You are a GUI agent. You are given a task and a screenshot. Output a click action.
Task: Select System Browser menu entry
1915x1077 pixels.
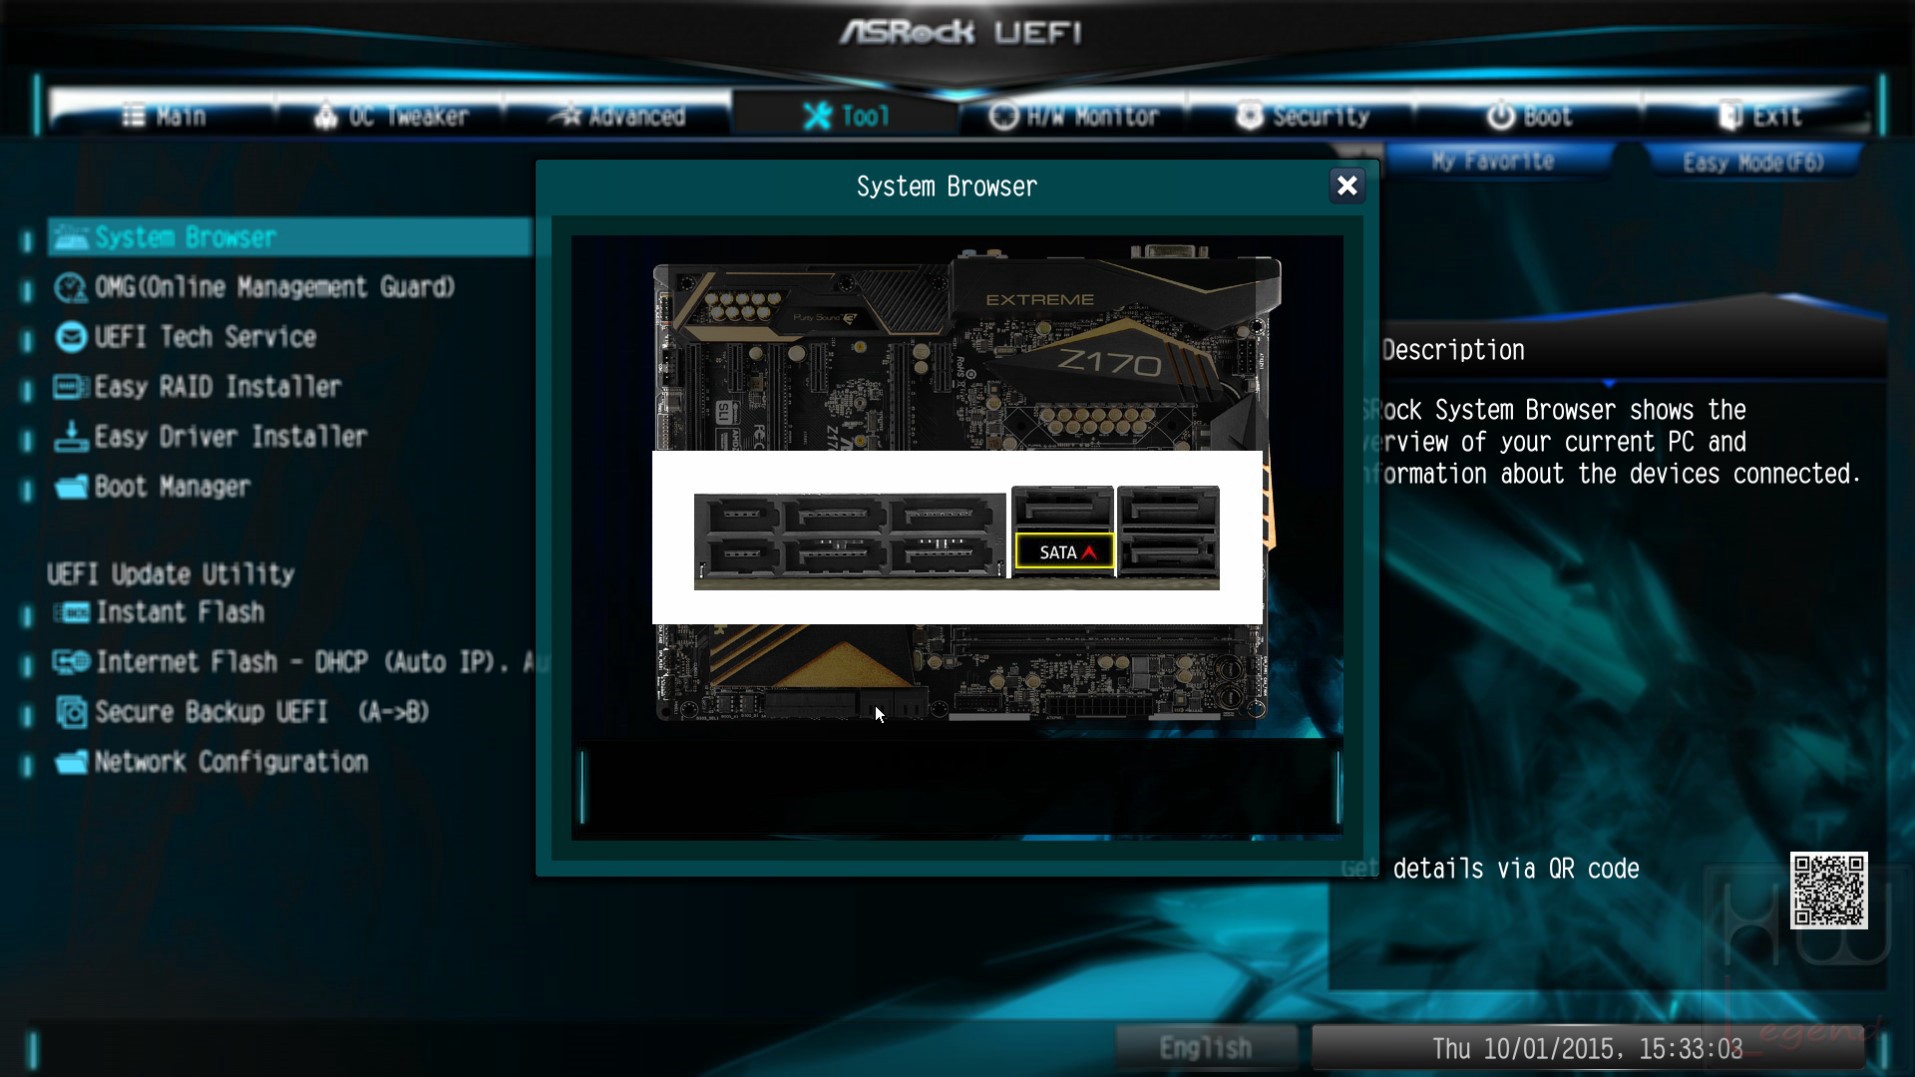(x=290, y=237)
